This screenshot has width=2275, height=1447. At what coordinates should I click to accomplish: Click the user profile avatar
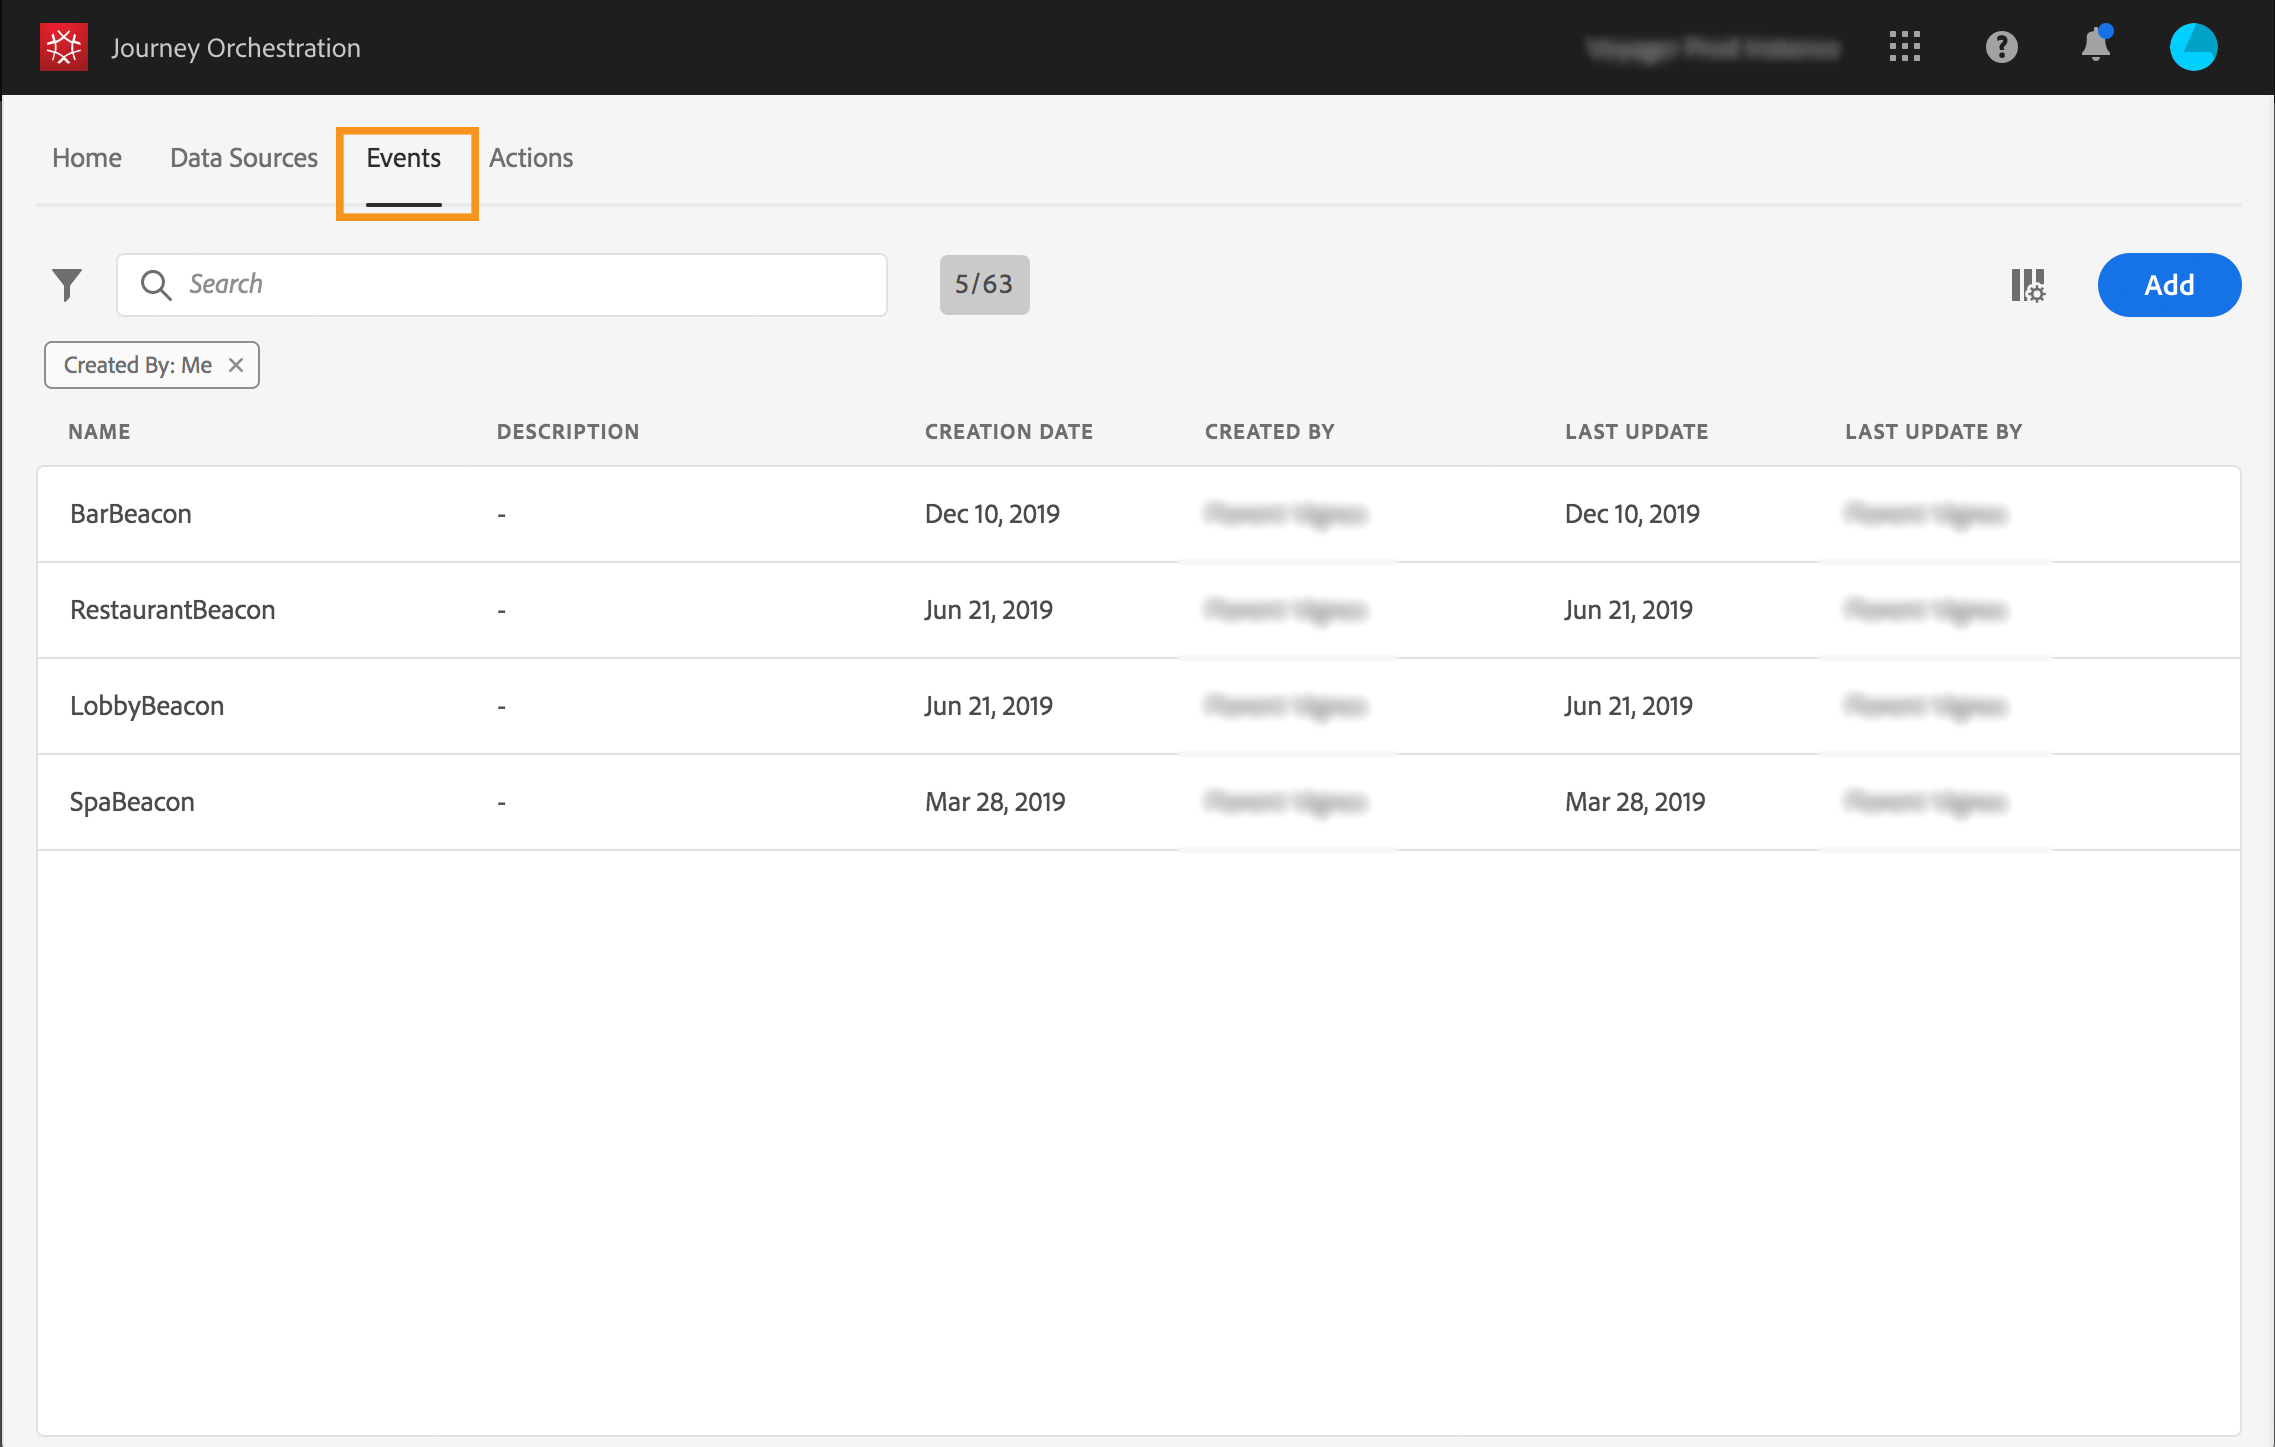(2193, 47)
